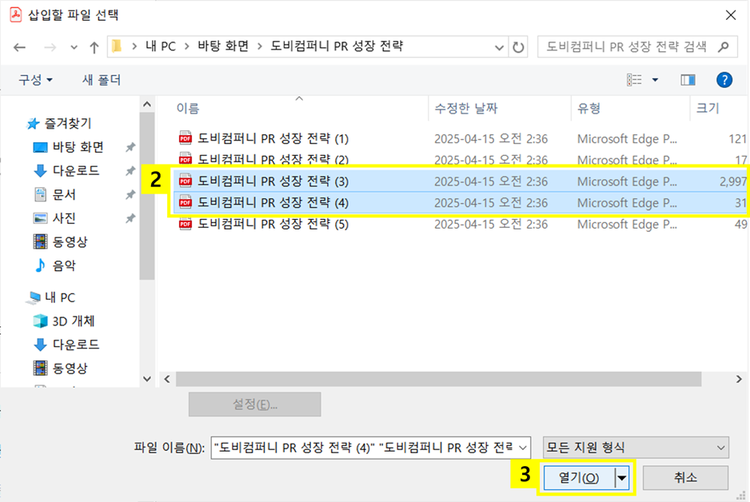This screenshot has width=750, height=502.
Task: Click PDF icon of file (5)
Action: (185, 224)
